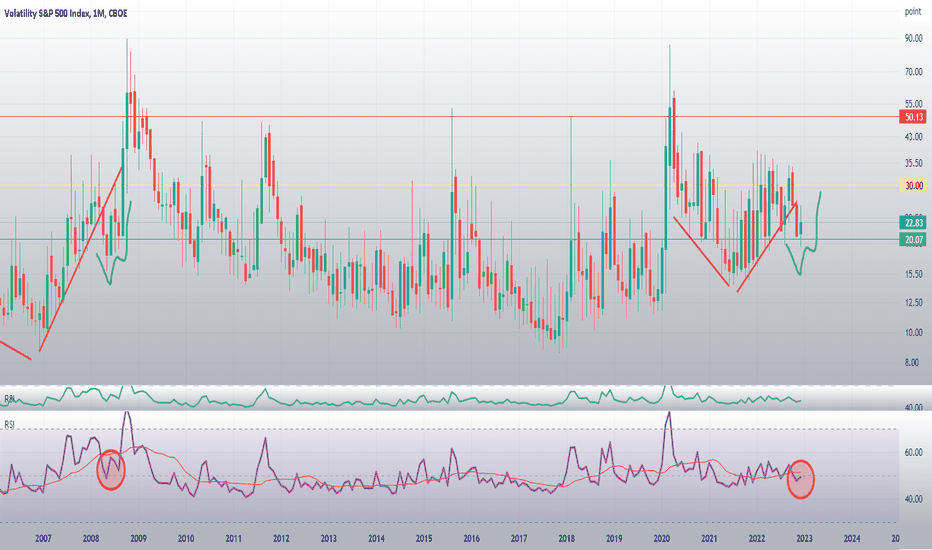Click the 2024 label on time axis
This screenshot has height=550, width=932.
click(x=852, y=539)
